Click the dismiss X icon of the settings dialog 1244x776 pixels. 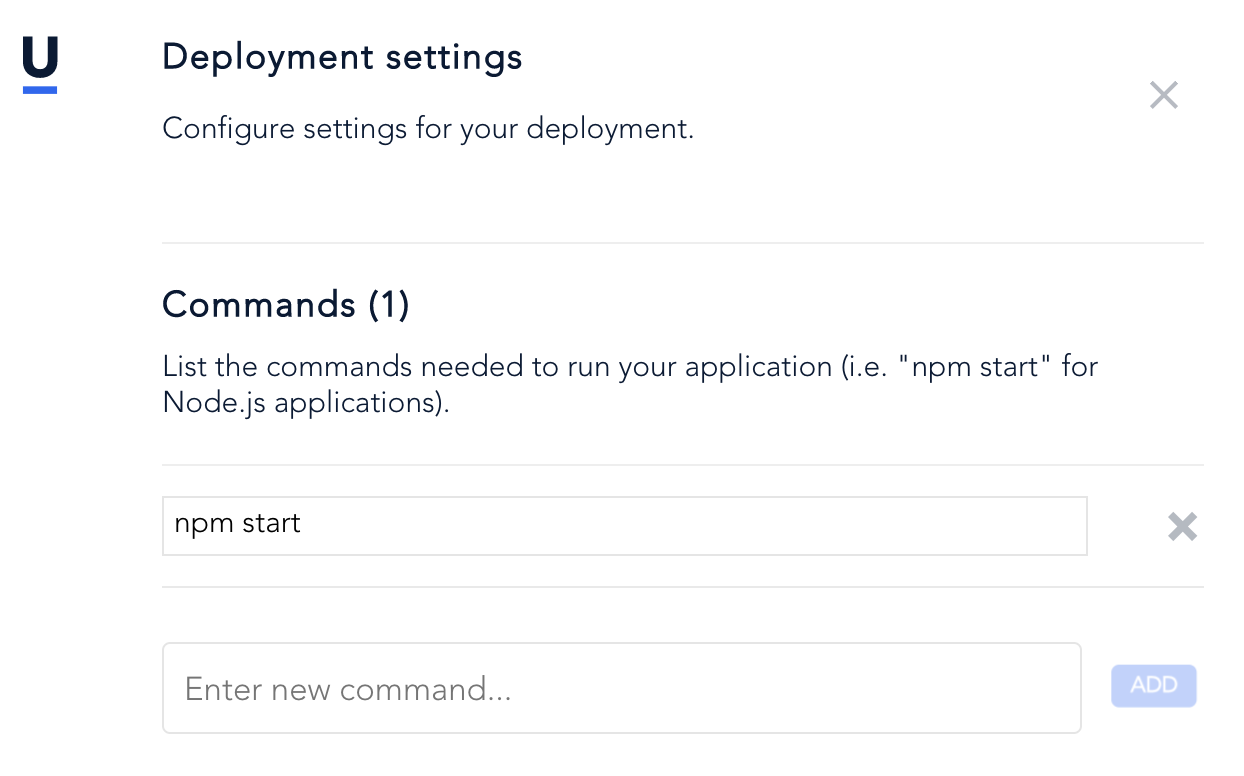coord(1163,94)
